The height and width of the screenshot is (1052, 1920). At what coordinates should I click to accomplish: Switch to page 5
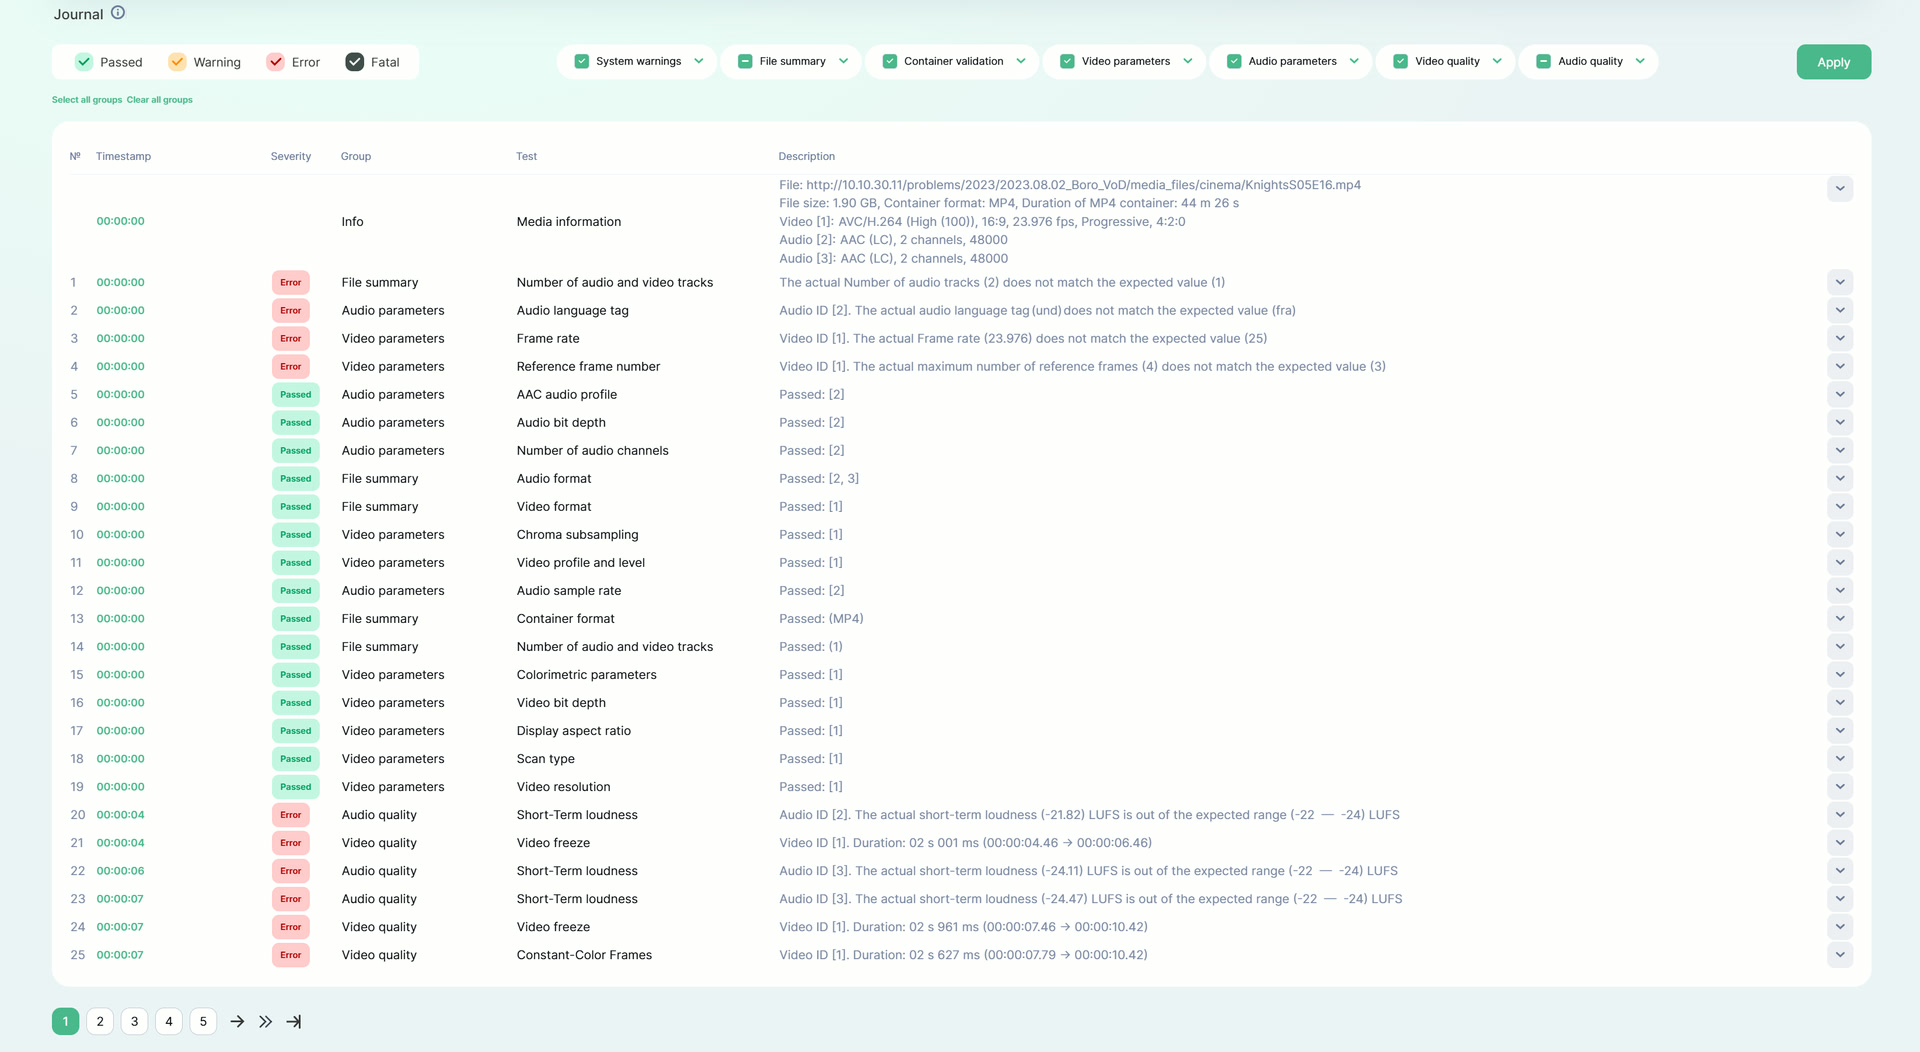click(x=203, y=1021)
